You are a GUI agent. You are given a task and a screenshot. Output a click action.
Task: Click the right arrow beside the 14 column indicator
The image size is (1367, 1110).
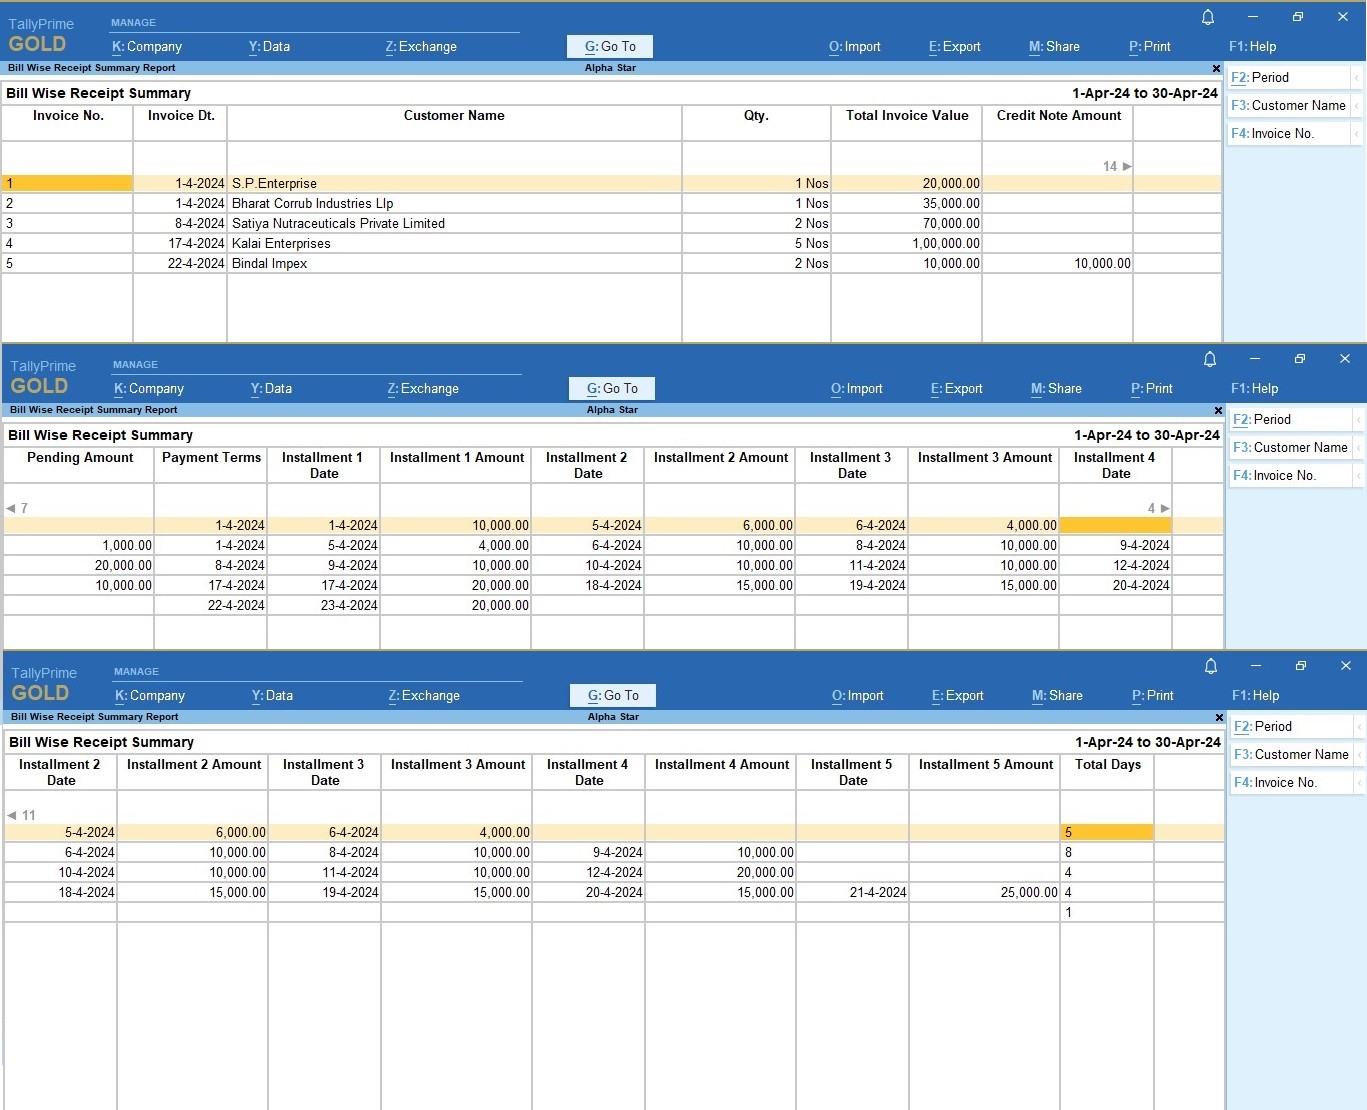[1126, 166]
